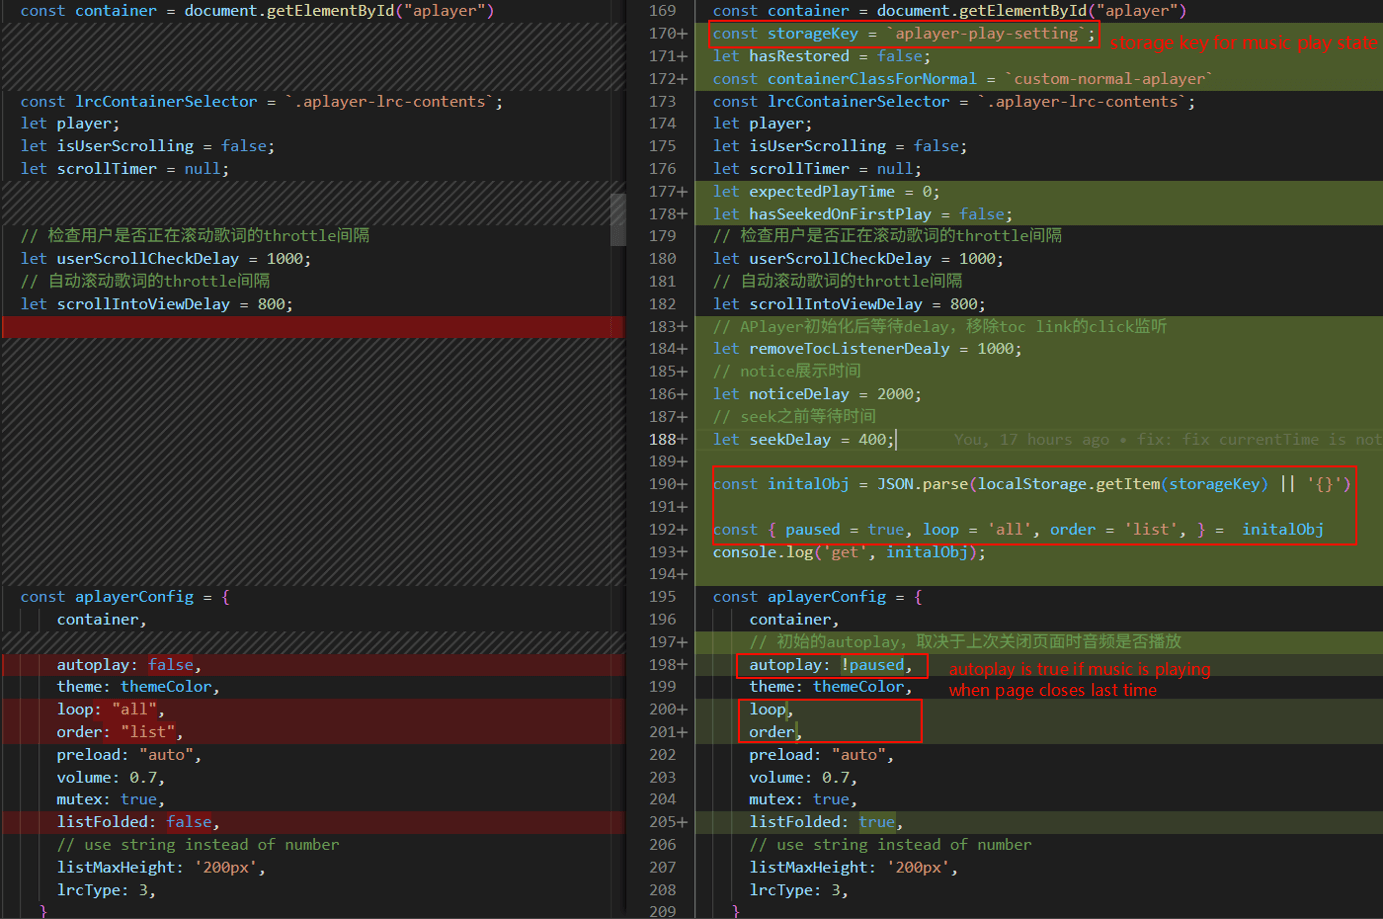Click 'let noticeDelay = 2000;' line
This screenshot has width=1383, height=919.
point(817,394)
